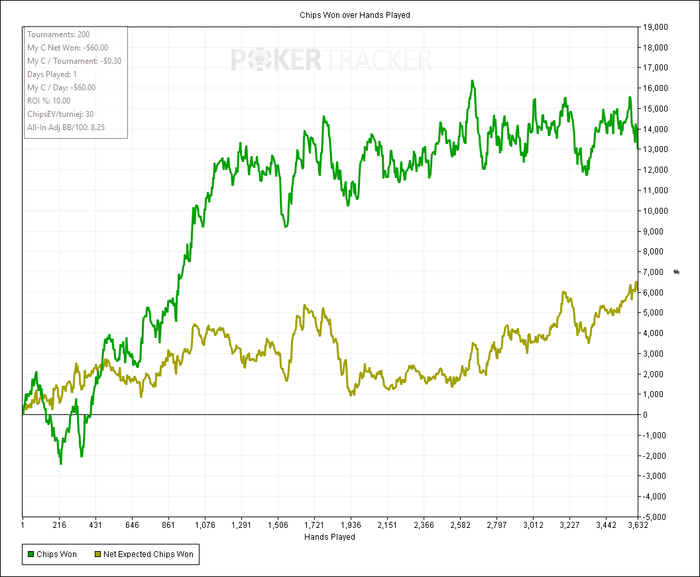Select the 'Net Expected Chips Won' legend label
The width and height of the screenshot is (700, 577).
pyautogui.click(x=148, y=554)
